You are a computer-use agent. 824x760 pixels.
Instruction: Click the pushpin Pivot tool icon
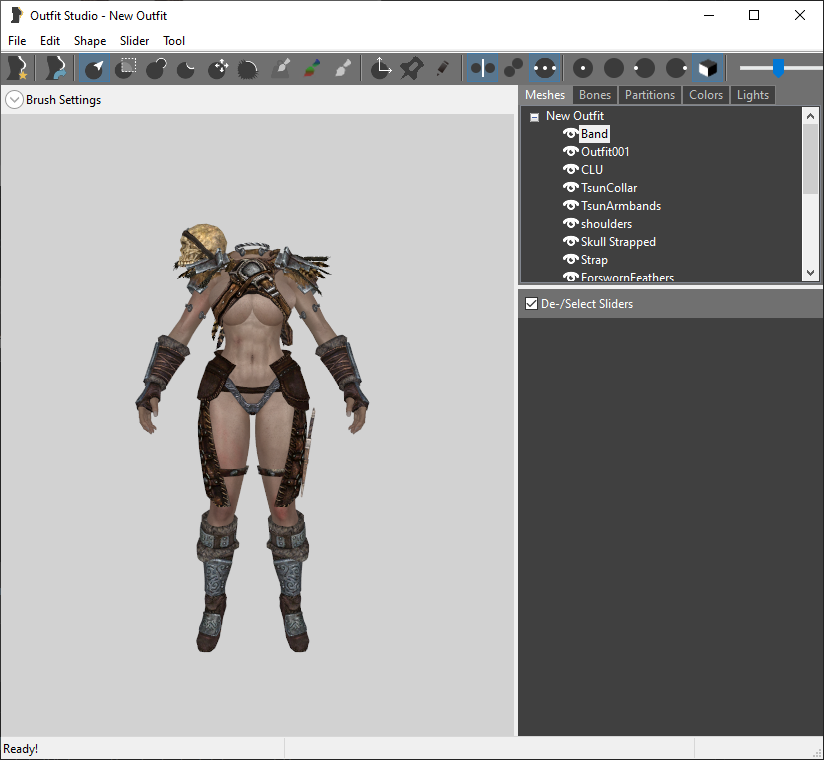coord(411,68)
